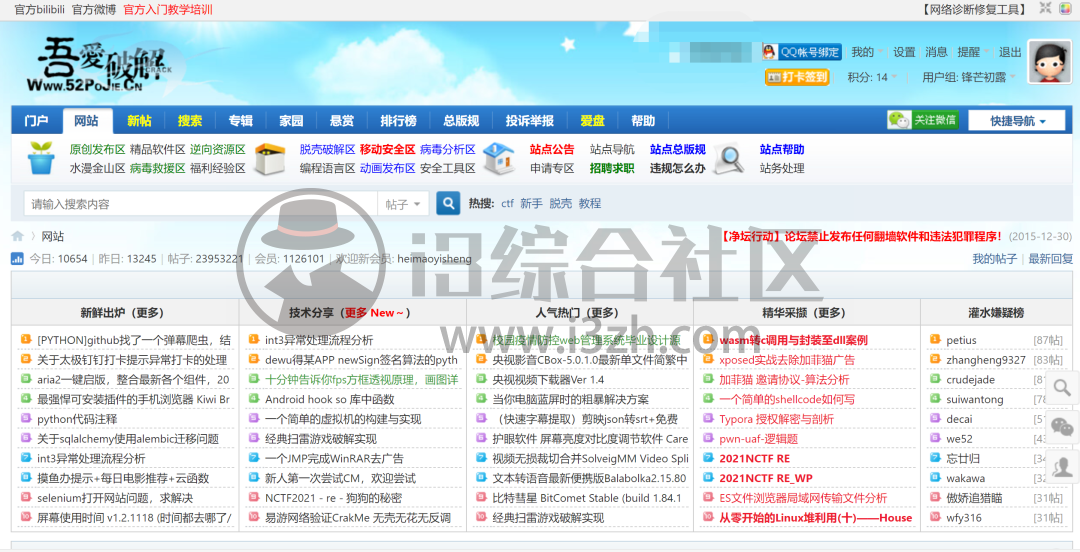Expand the 用户组: 锋芒初露 dropdown
Screen dimensions: 1080x552
[969, 77]
